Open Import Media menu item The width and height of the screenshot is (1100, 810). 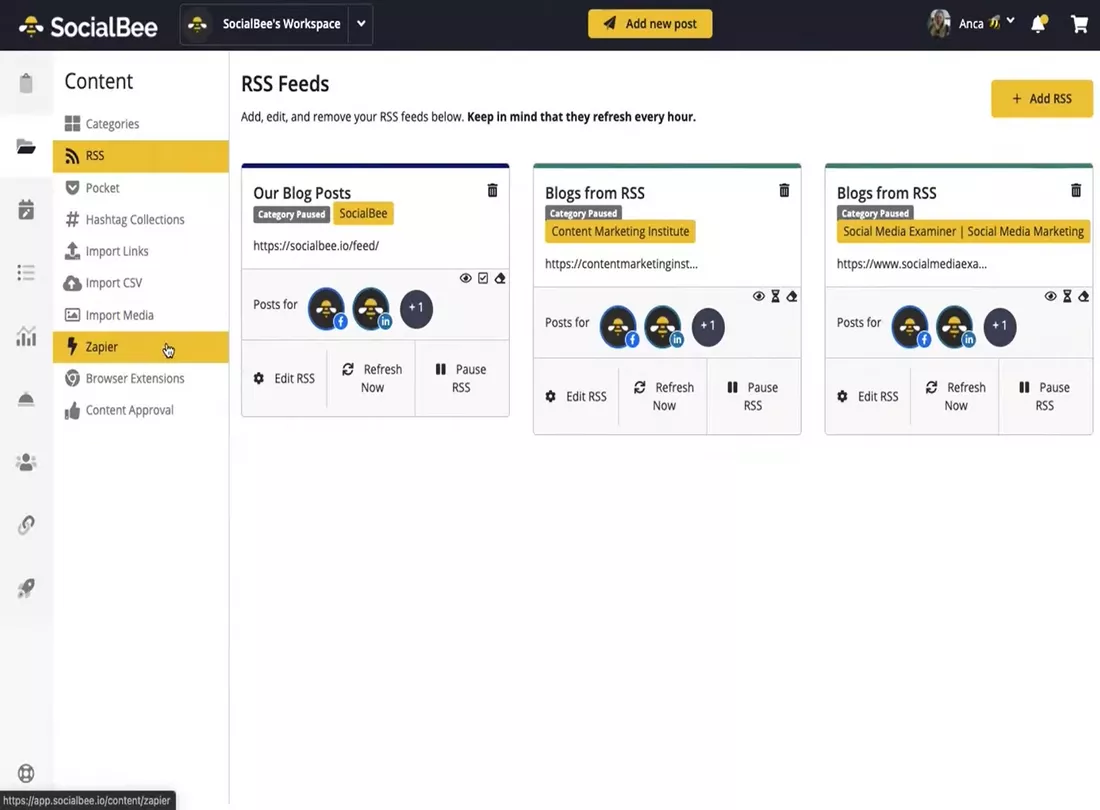click(x=140, y=315)
